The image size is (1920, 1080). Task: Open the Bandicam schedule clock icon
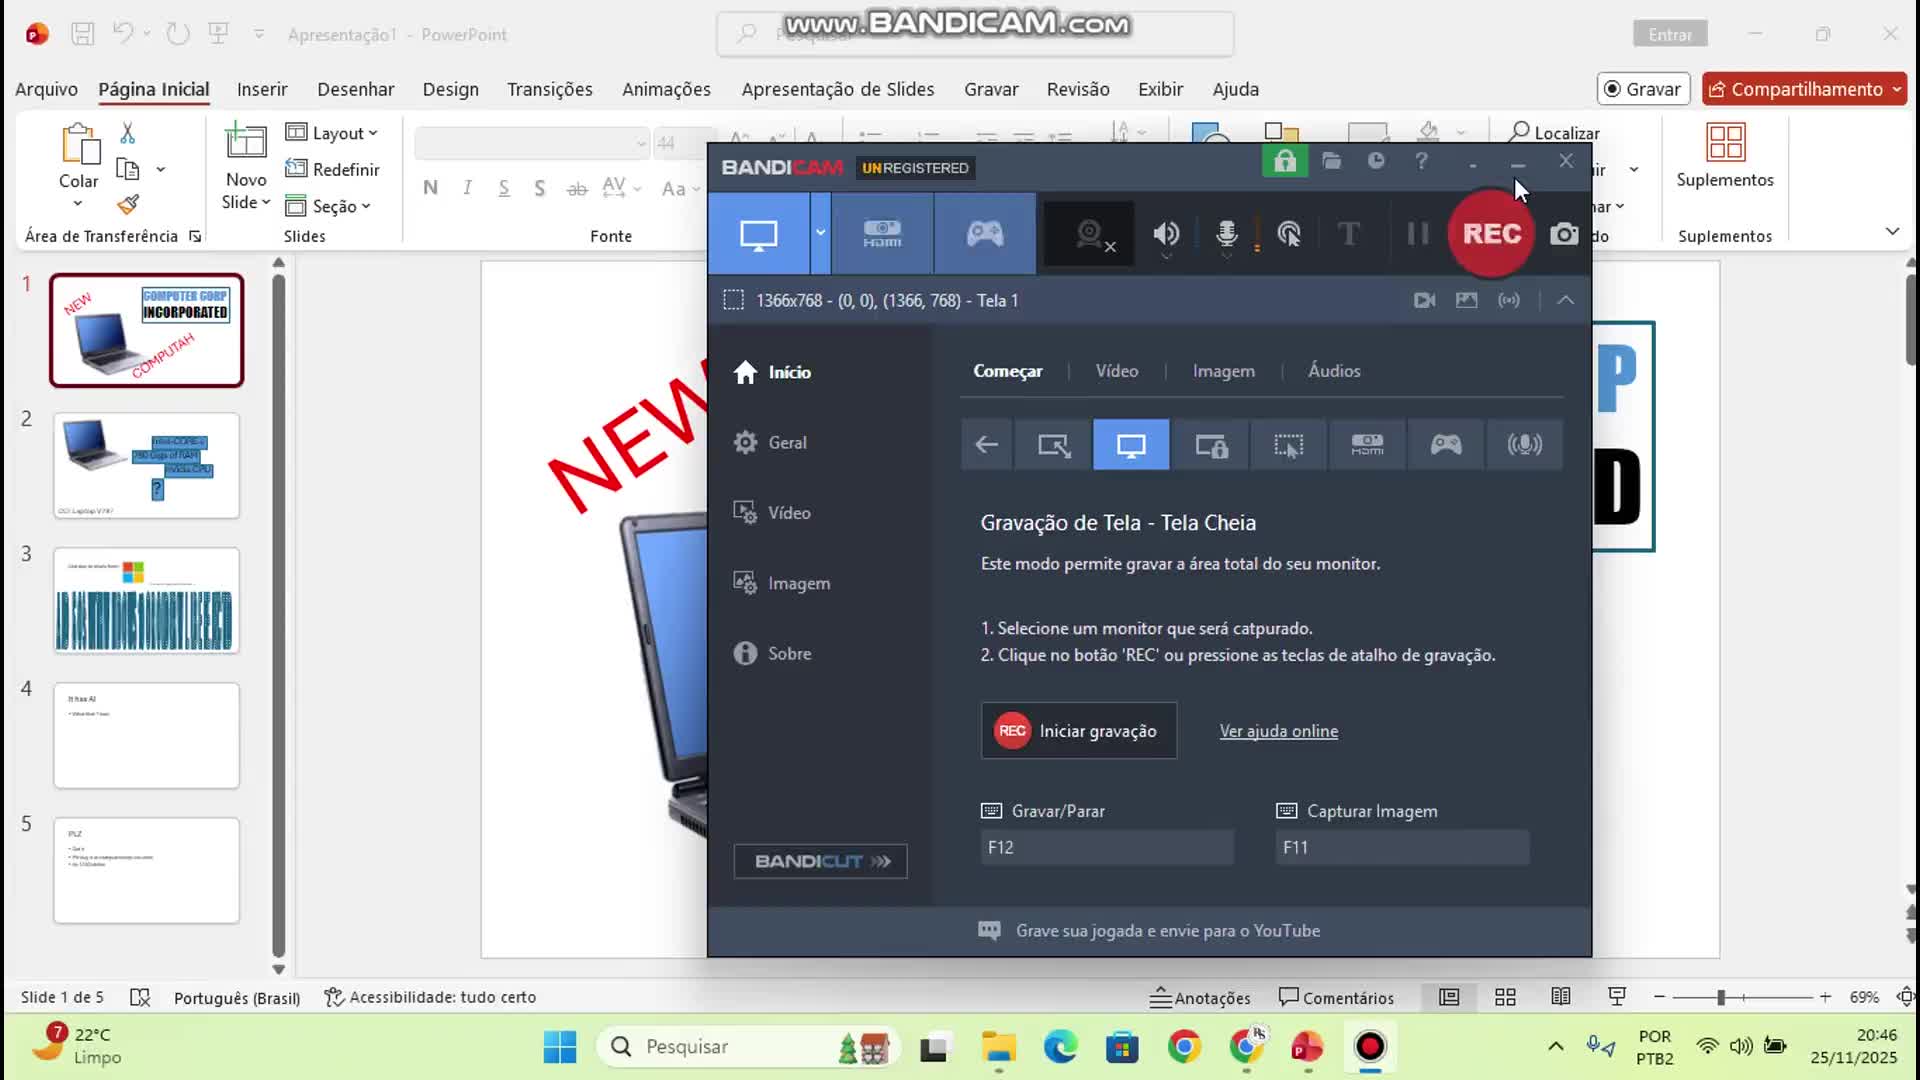(1376, 161)
